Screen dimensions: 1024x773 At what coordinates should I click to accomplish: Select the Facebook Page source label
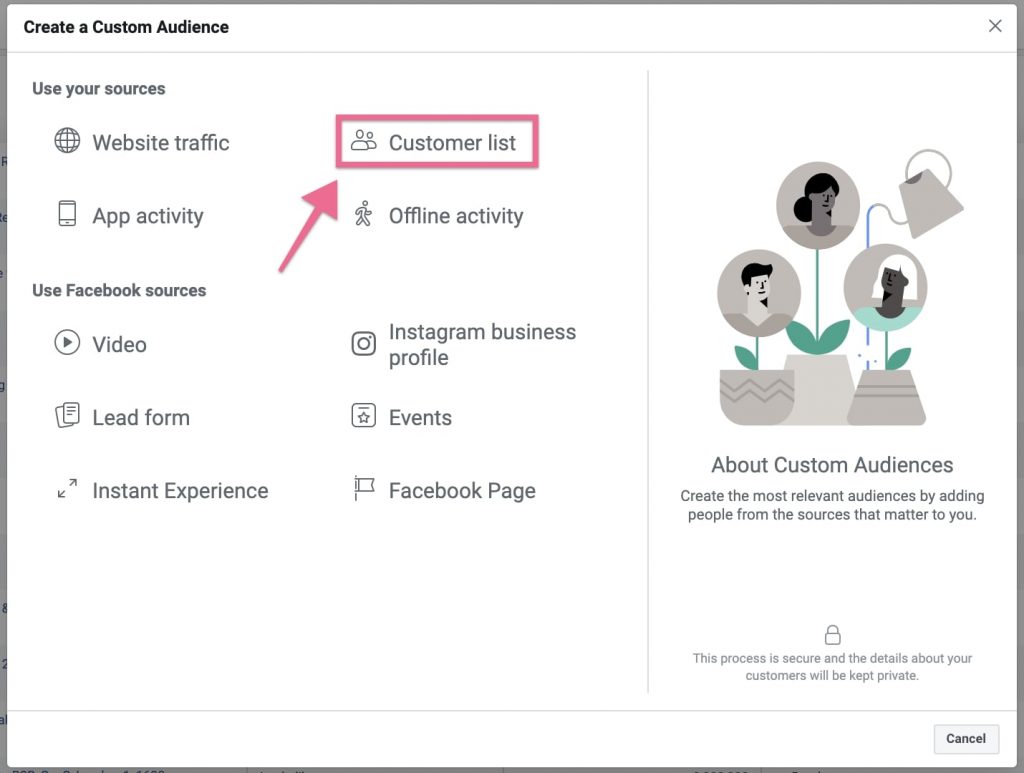click(x=462, y=491)
